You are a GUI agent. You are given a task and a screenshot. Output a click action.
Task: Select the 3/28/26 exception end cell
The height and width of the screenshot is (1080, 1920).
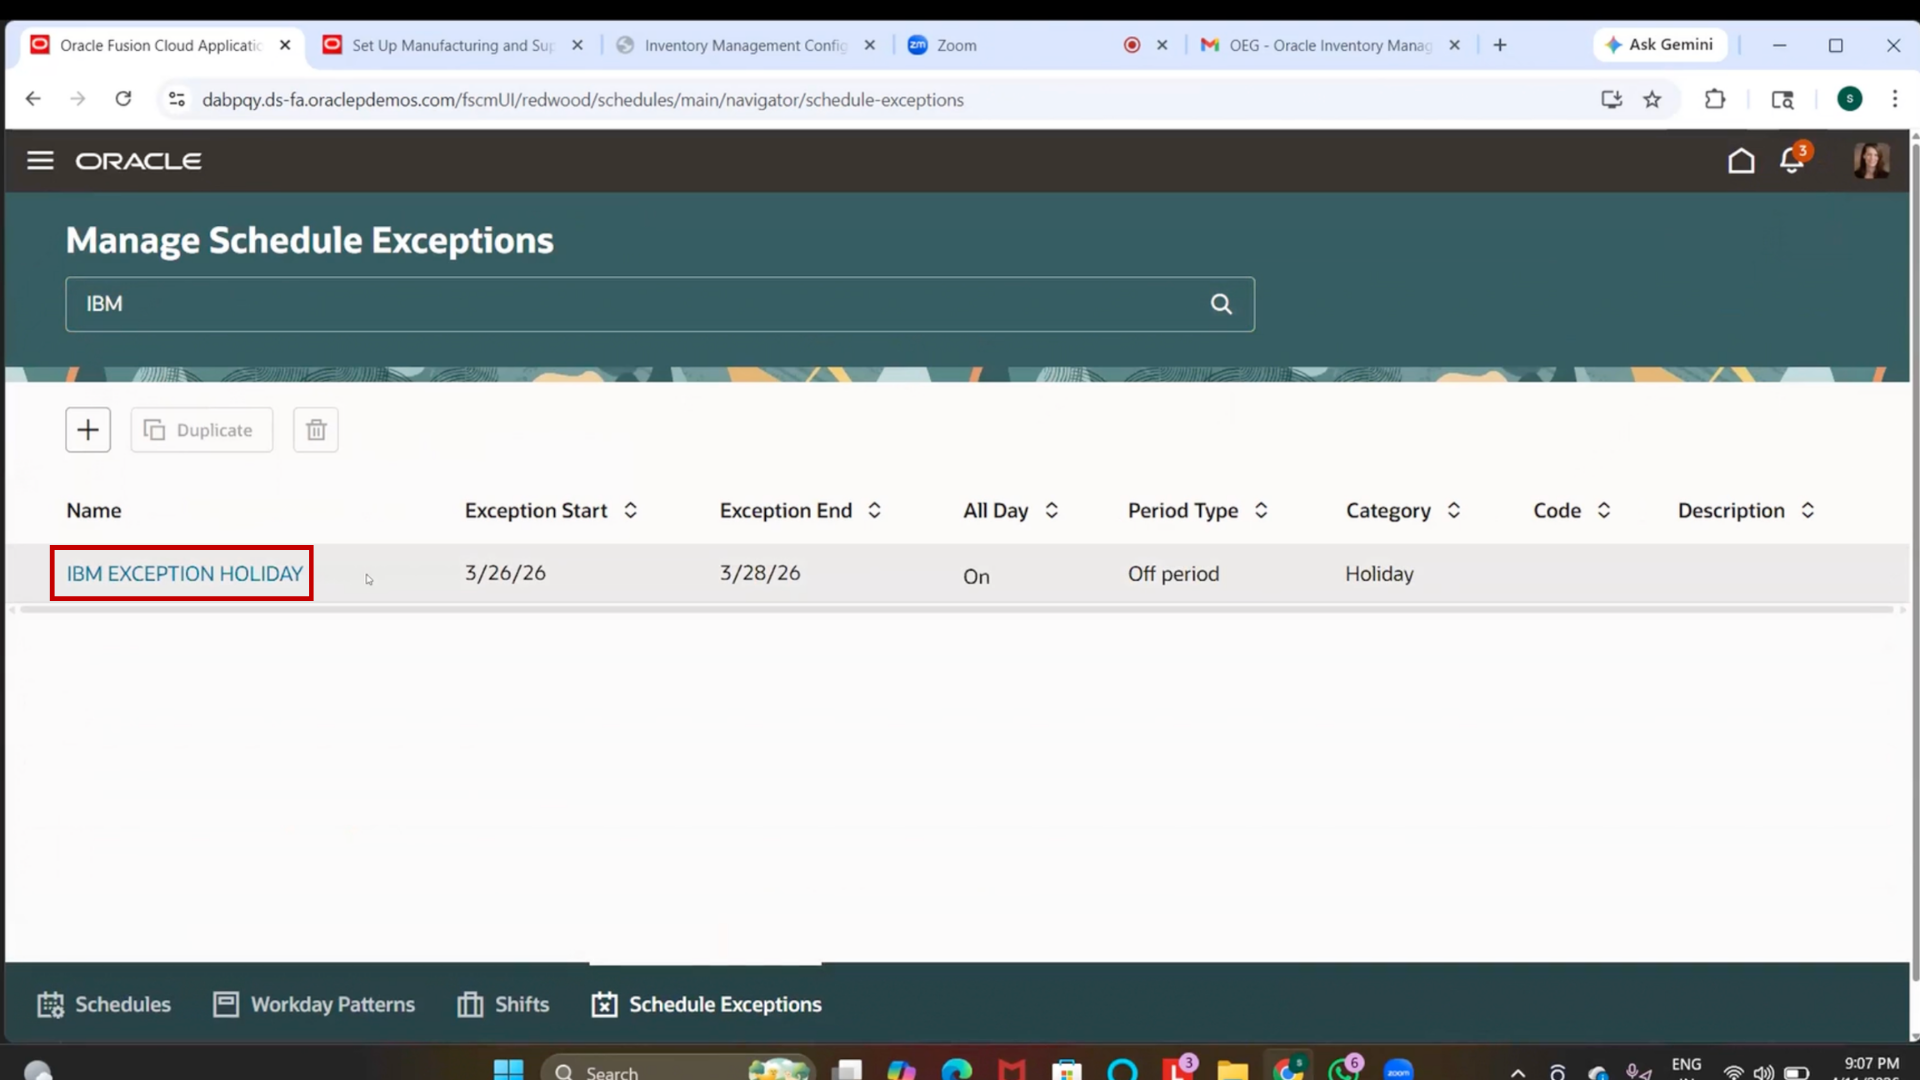click(760, 573)
